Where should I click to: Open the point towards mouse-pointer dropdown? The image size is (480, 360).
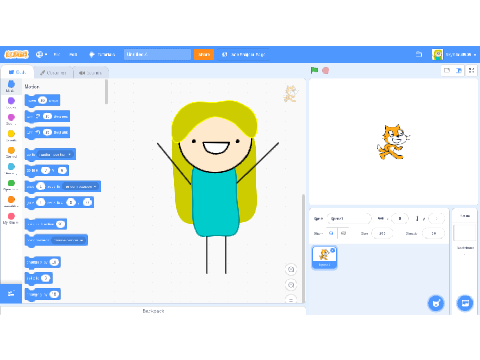click(x=69, y=240)
